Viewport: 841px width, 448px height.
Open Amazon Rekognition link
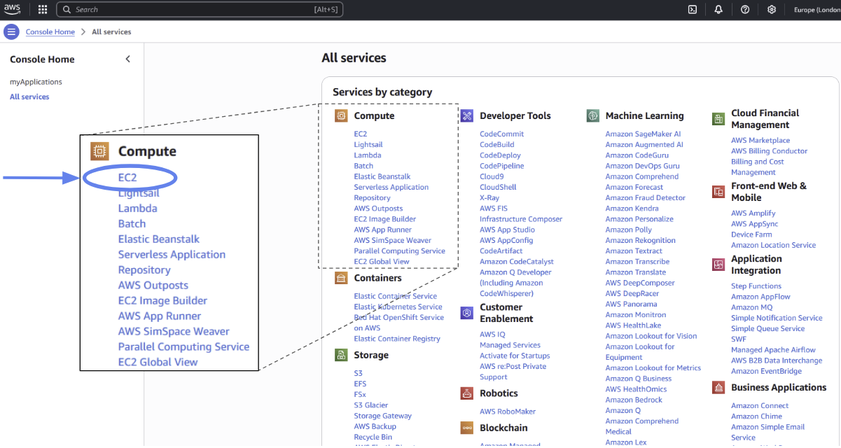point(640,240)
